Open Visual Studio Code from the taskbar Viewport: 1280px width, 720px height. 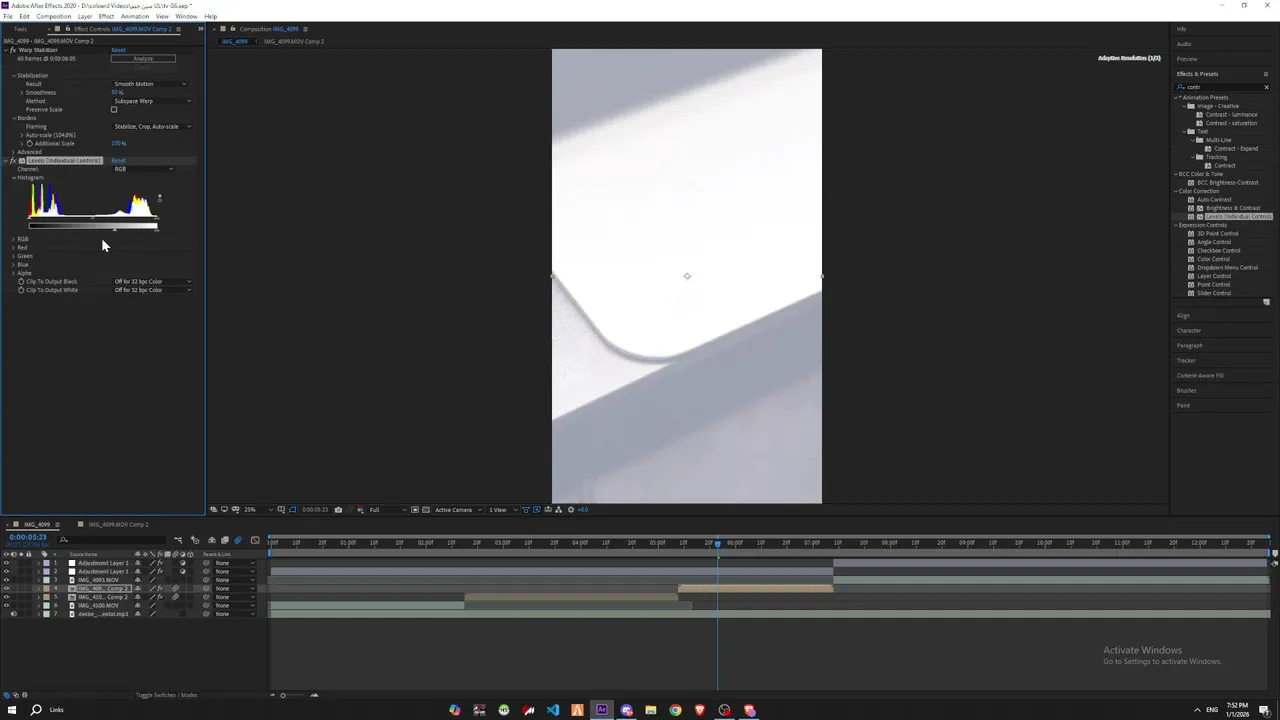click(553, 710)
